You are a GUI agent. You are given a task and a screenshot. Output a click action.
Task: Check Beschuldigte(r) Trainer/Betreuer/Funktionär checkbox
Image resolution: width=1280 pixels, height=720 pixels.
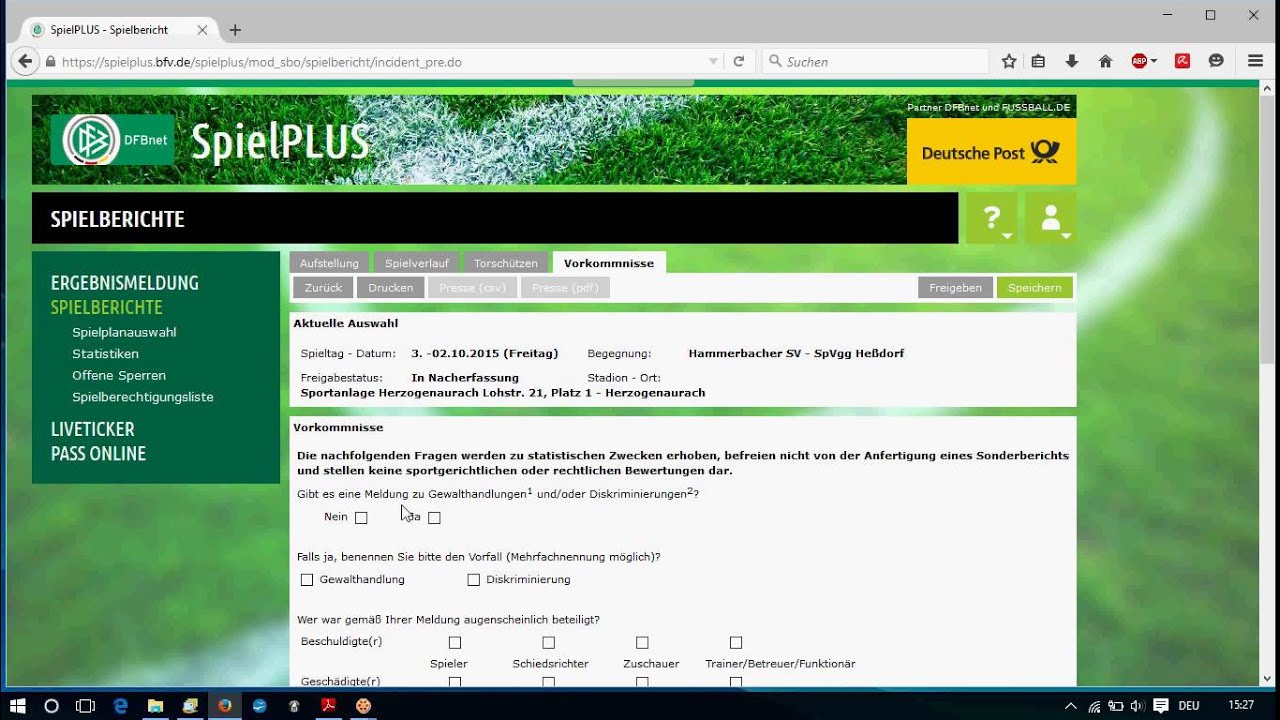736,642
